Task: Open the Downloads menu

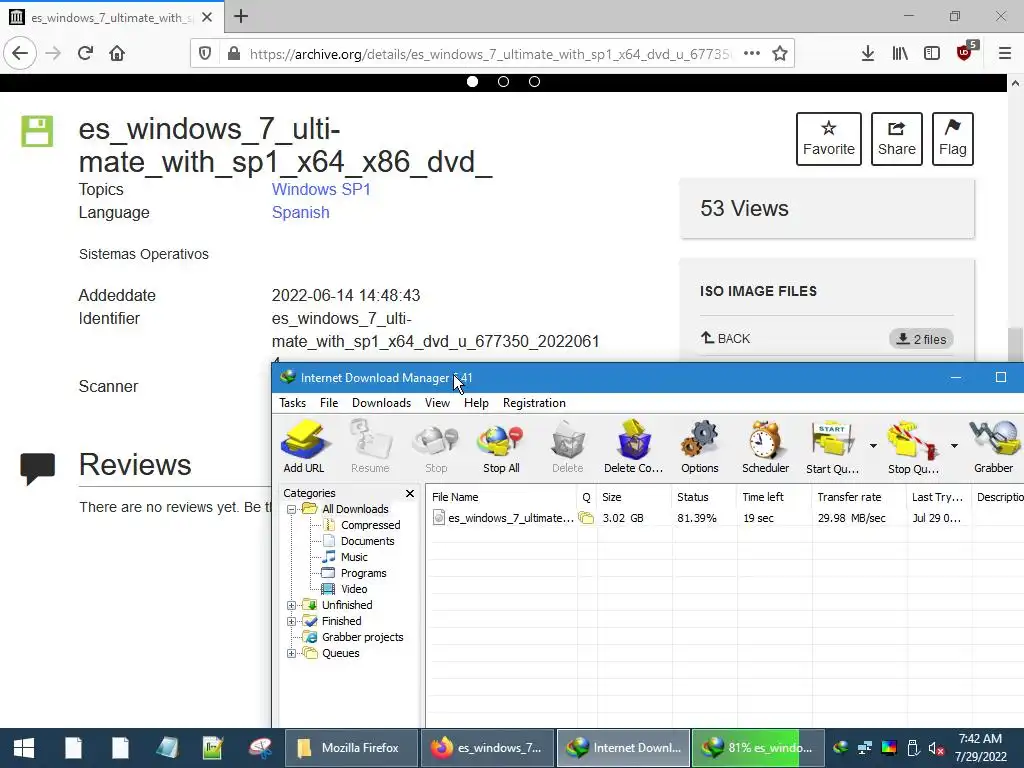Action: [381, 403]
